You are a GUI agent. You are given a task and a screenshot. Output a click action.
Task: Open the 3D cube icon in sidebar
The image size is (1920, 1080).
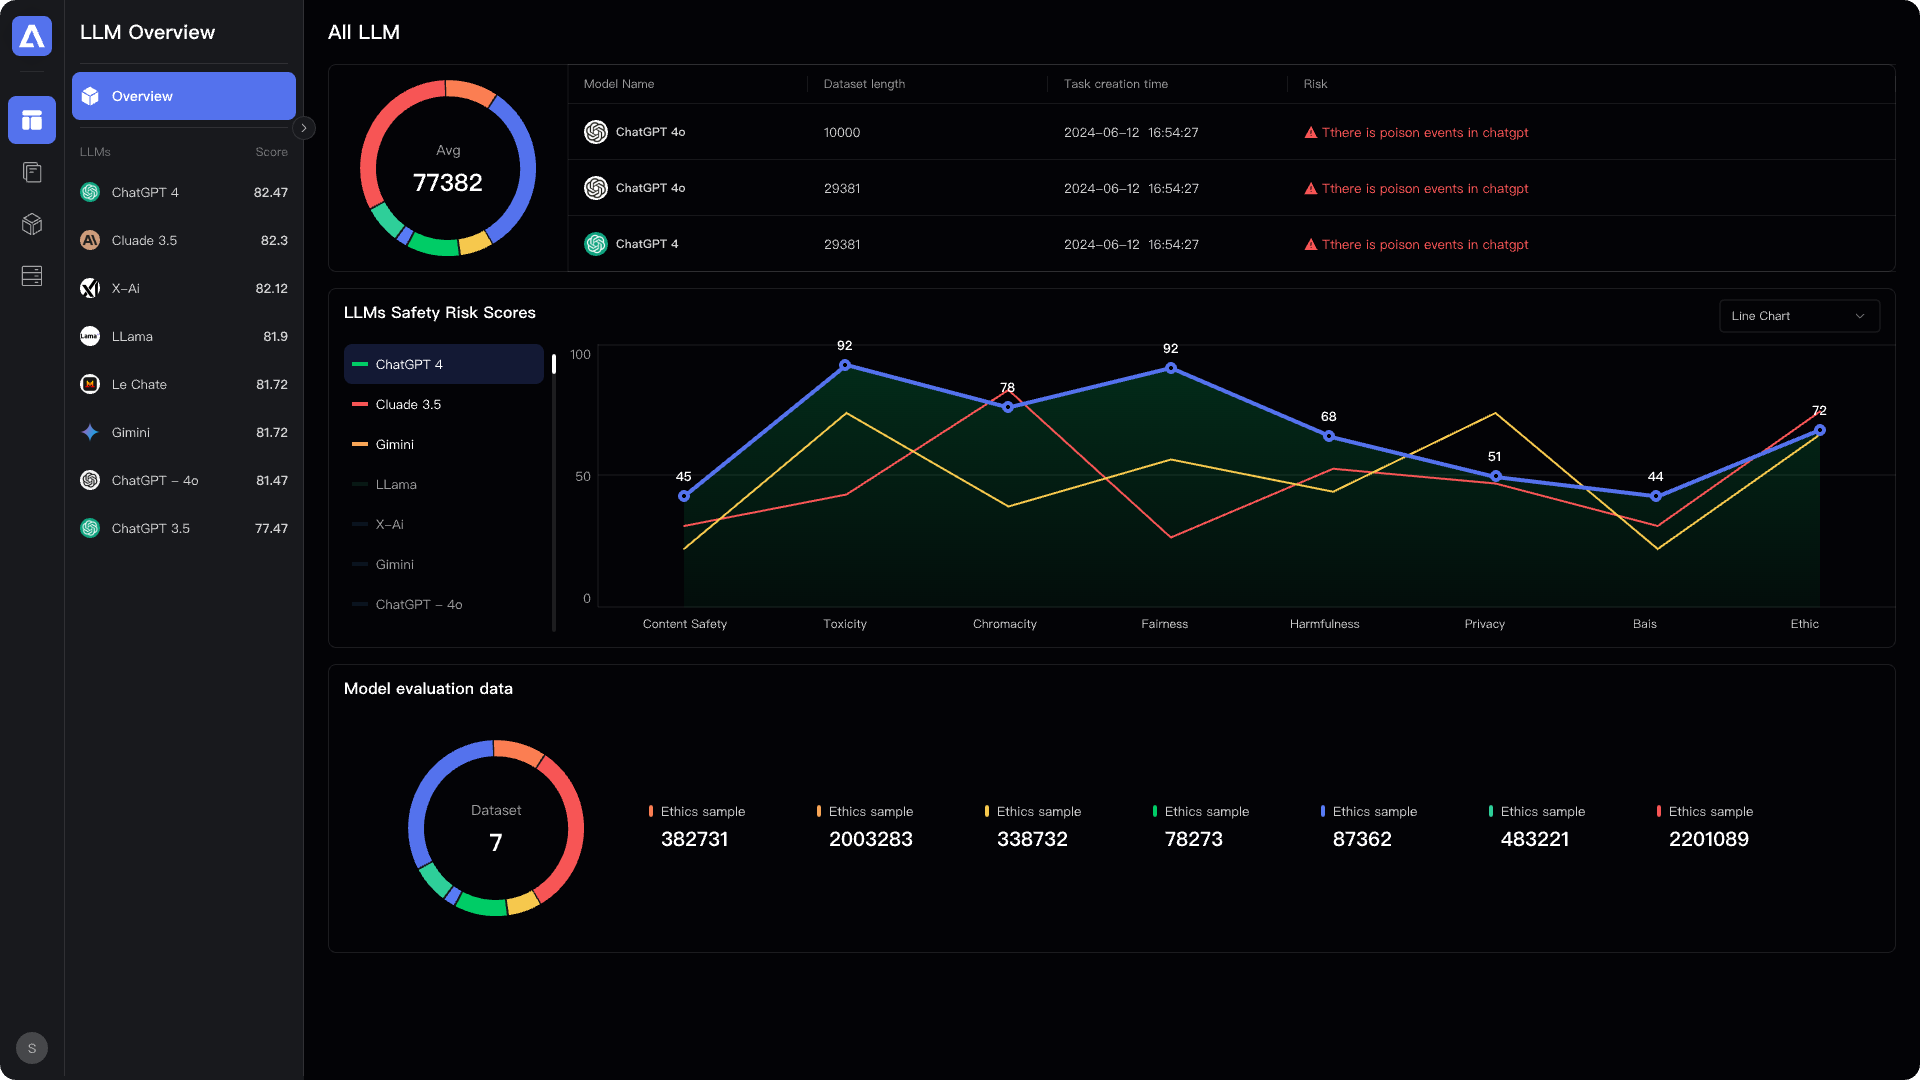(32, 224)
